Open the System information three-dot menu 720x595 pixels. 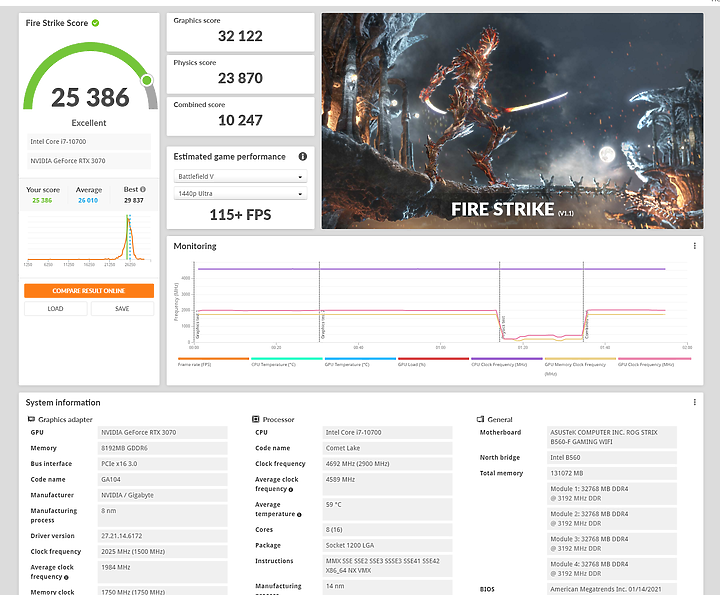point(694,402)
